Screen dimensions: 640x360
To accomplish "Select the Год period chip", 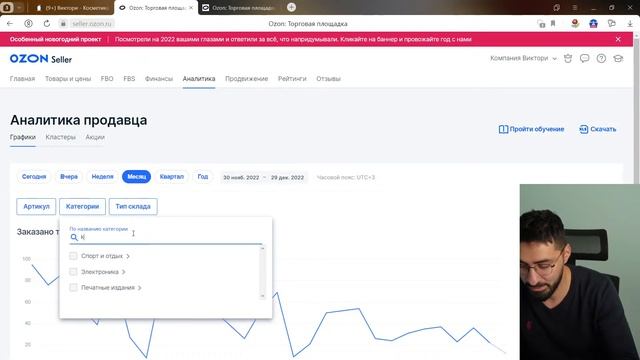I will (203, 177).
